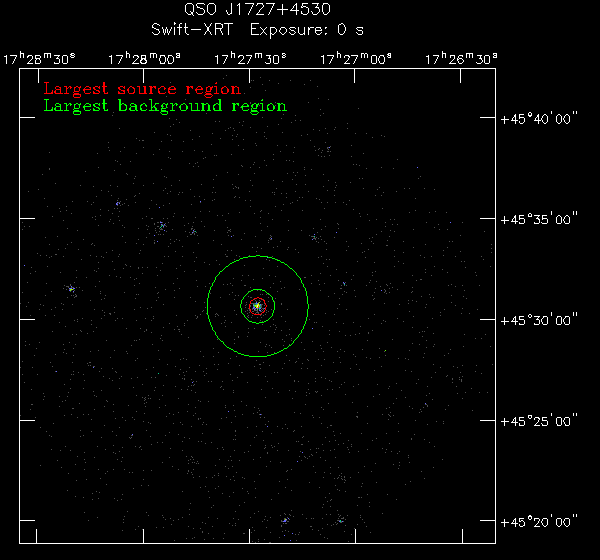Click the "Exposure: 0 s" text
The image size is (600, 560).
tap(307, 30)
